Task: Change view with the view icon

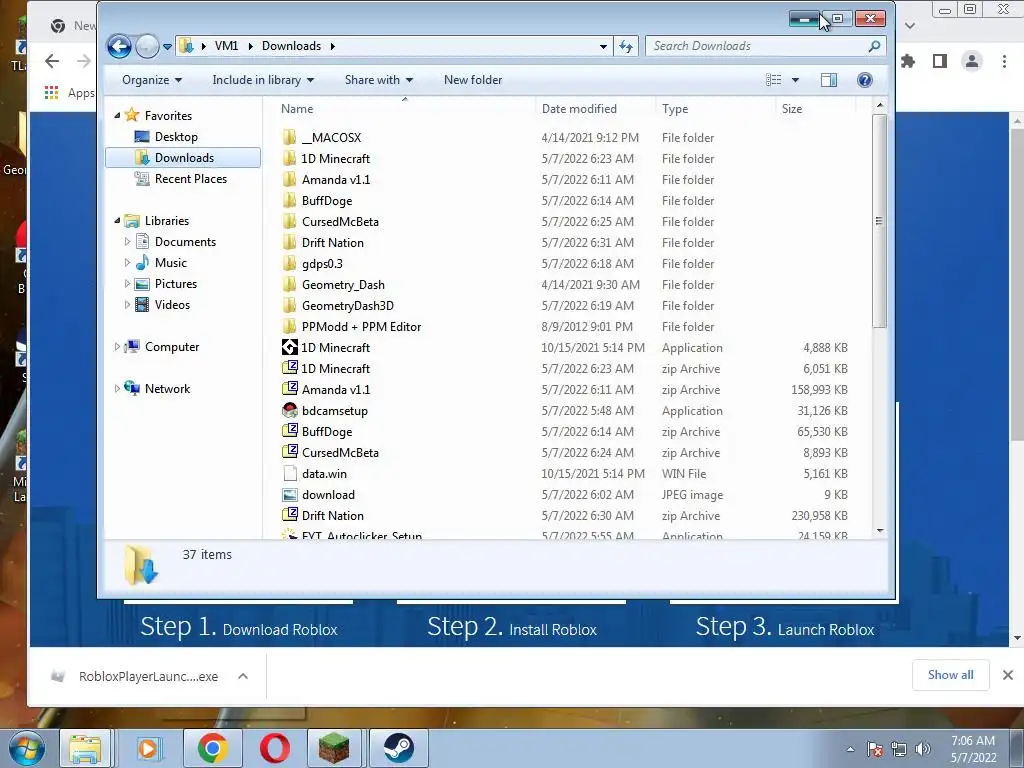Action: click(x=774, y=80)
